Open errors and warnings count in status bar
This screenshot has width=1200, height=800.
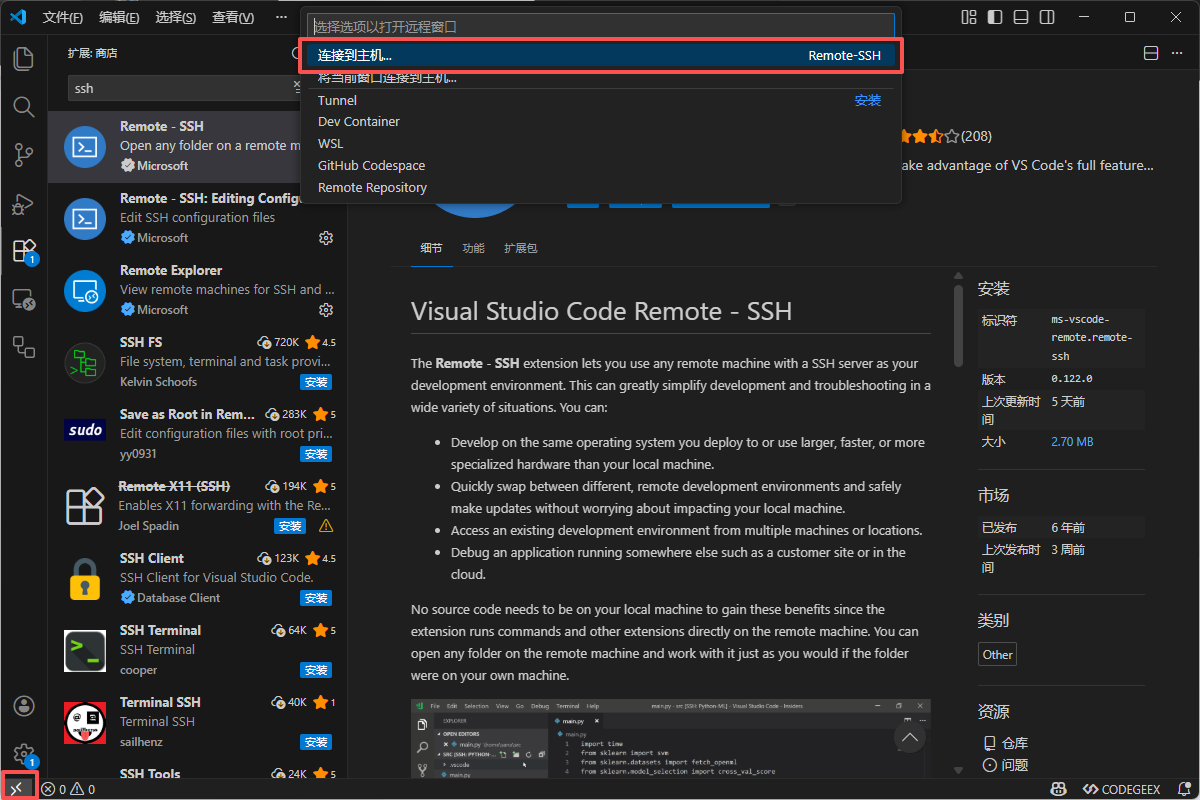click(68, 789)
